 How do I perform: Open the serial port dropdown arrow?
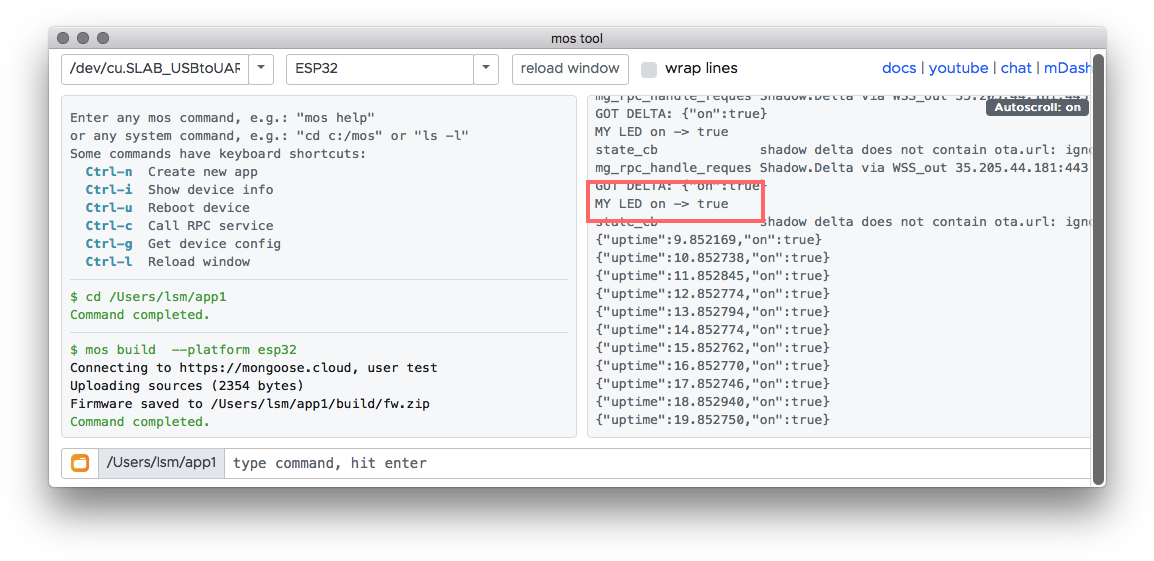pyautogui.click(x=261, y=69)
